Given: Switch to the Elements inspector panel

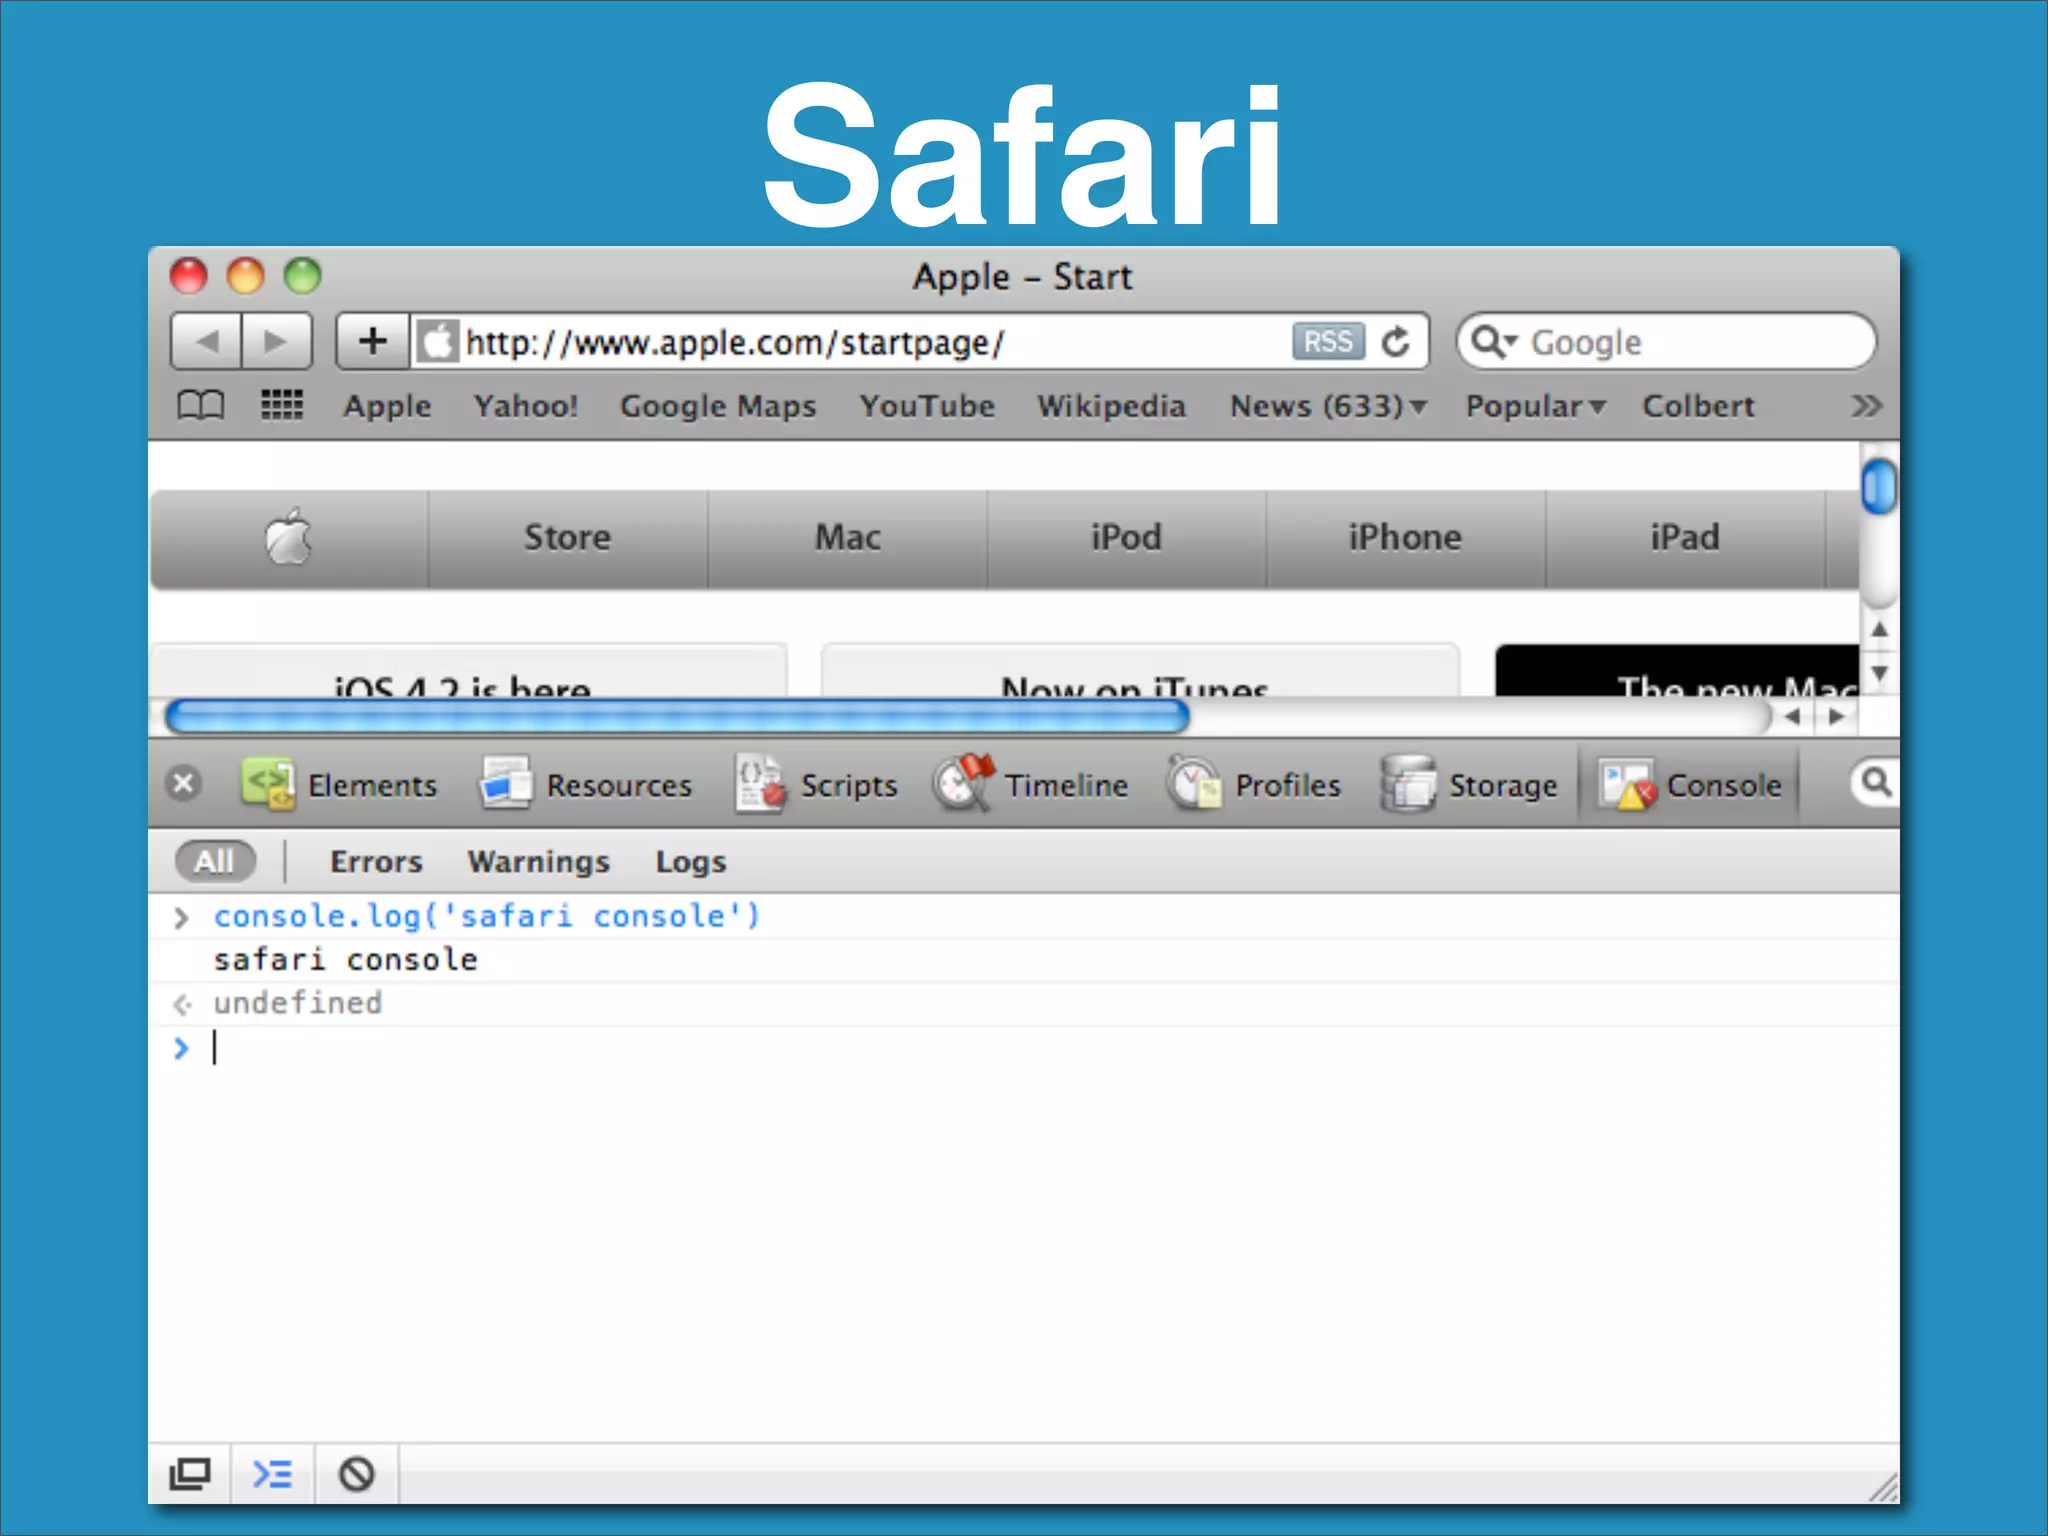Looking at the screenshot, I should click(x=339, y=784).
